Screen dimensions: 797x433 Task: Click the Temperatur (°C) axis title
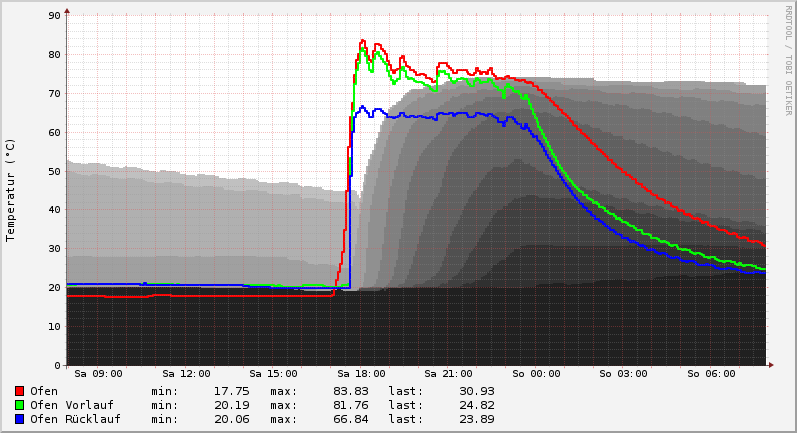click(11, 190)
